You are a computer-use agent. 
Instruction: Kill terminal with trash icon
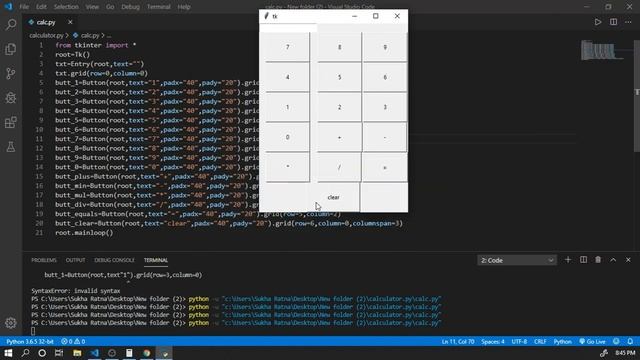tap(598, 260)
